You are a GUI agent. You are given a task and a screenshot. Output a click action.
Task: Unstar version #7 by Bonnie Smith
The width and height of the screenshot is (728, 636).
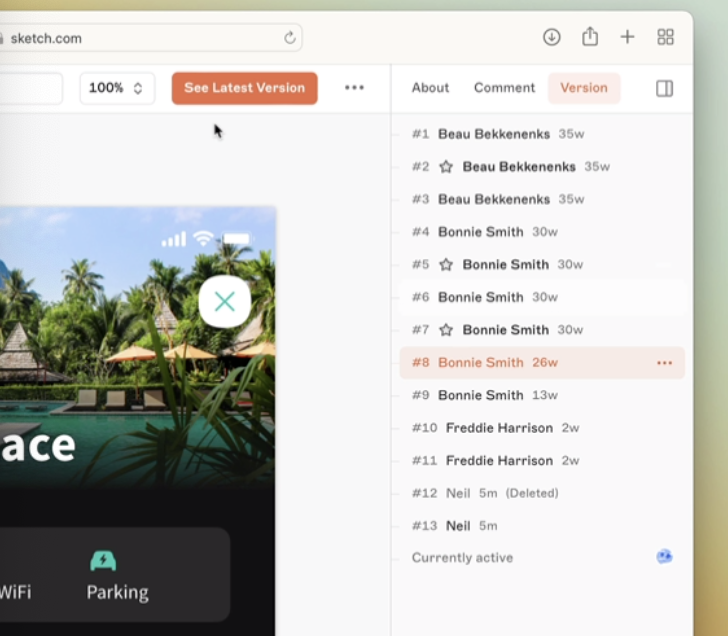point(446,330)
